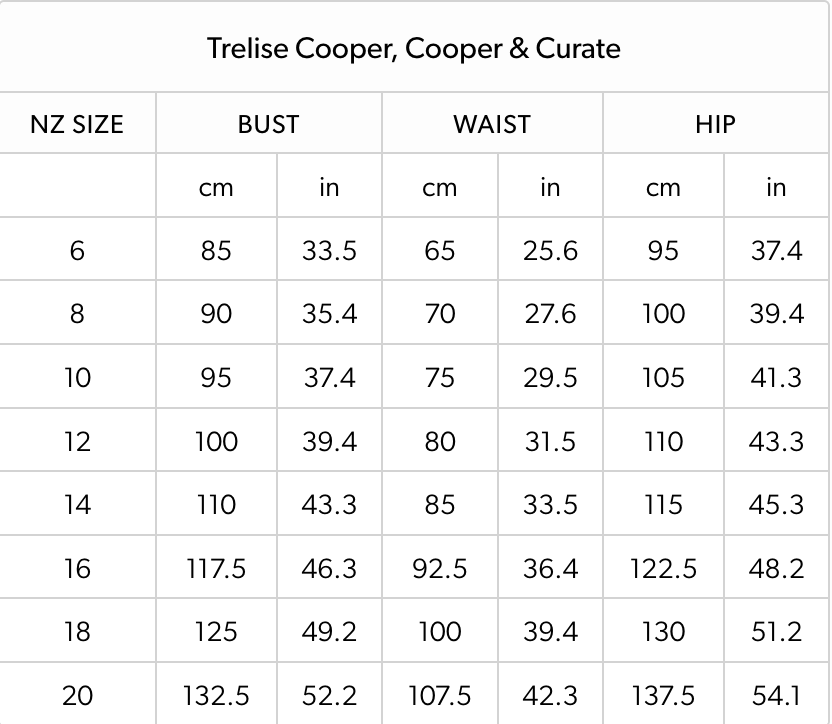This screenshot has height=724, width=832.
Task: Click the waist value 92.5 cm cell
Action: tap(439, 569)
